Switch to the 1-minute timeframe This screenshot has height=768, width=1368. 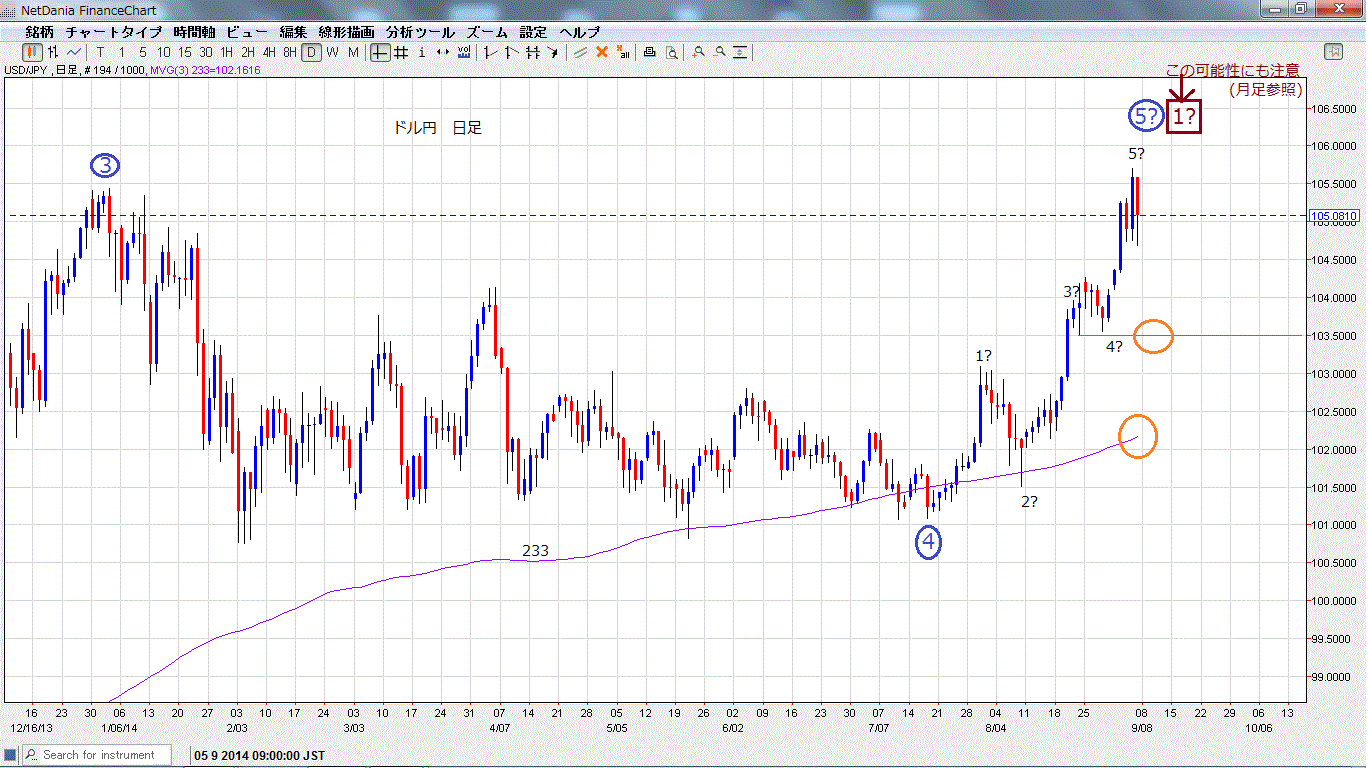[x=122, y=52]
